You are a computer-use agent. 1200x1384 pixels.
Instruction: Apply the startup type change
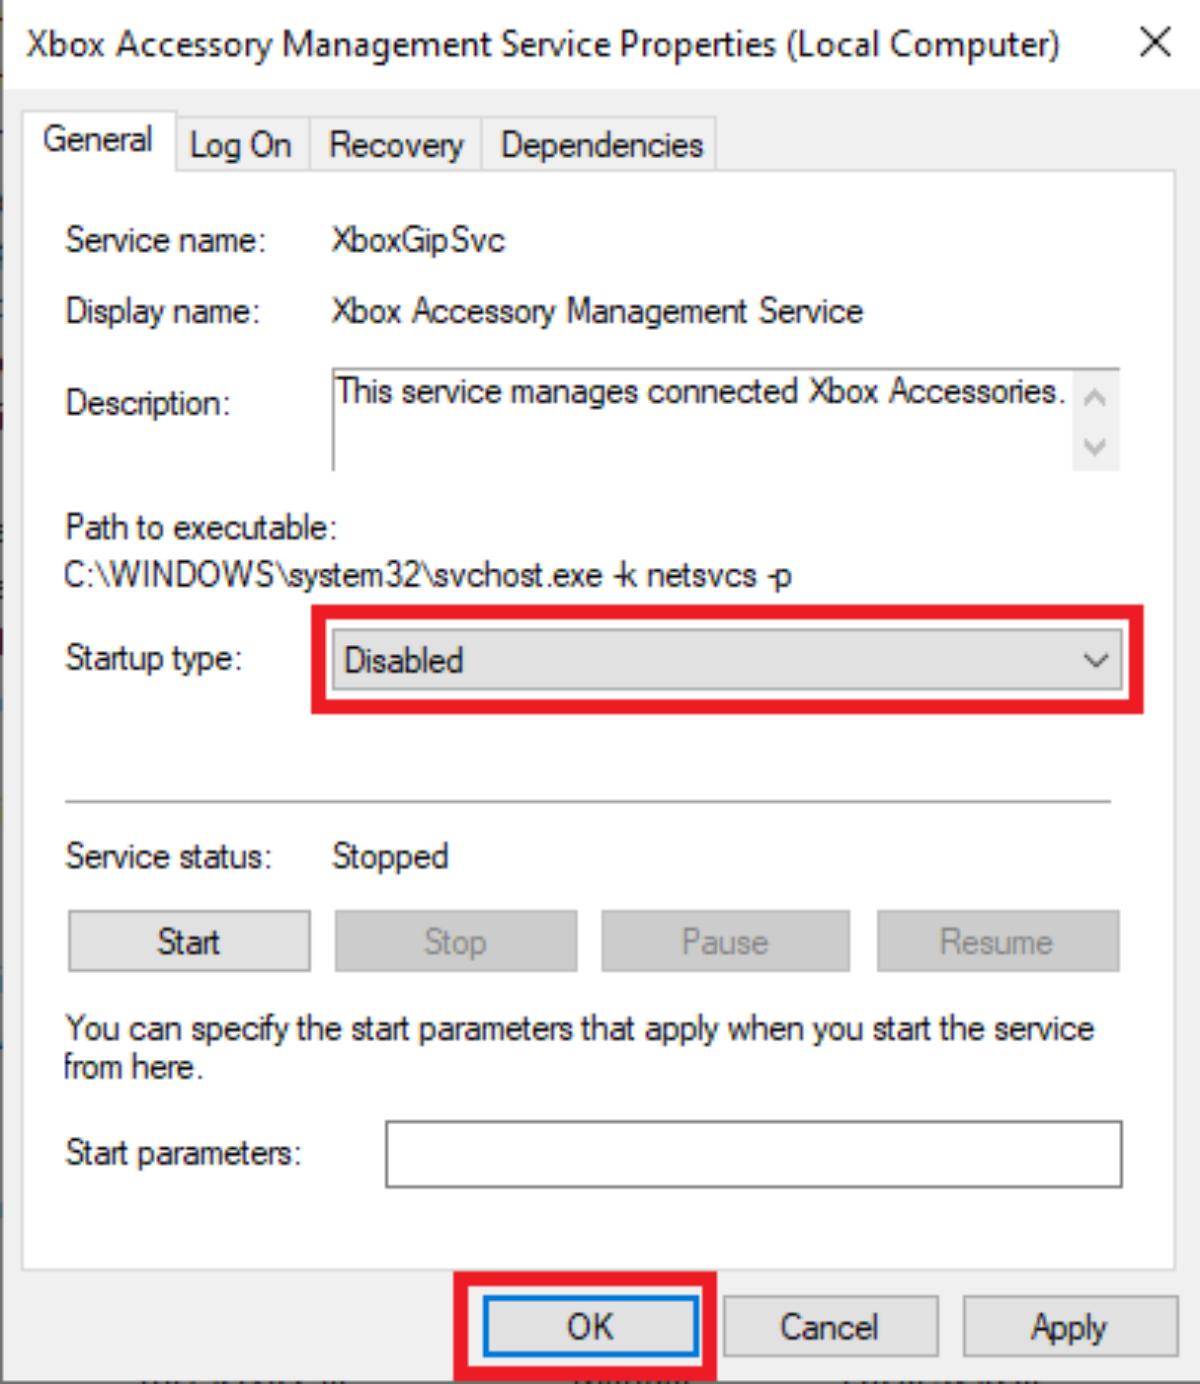[1069, 1326]
